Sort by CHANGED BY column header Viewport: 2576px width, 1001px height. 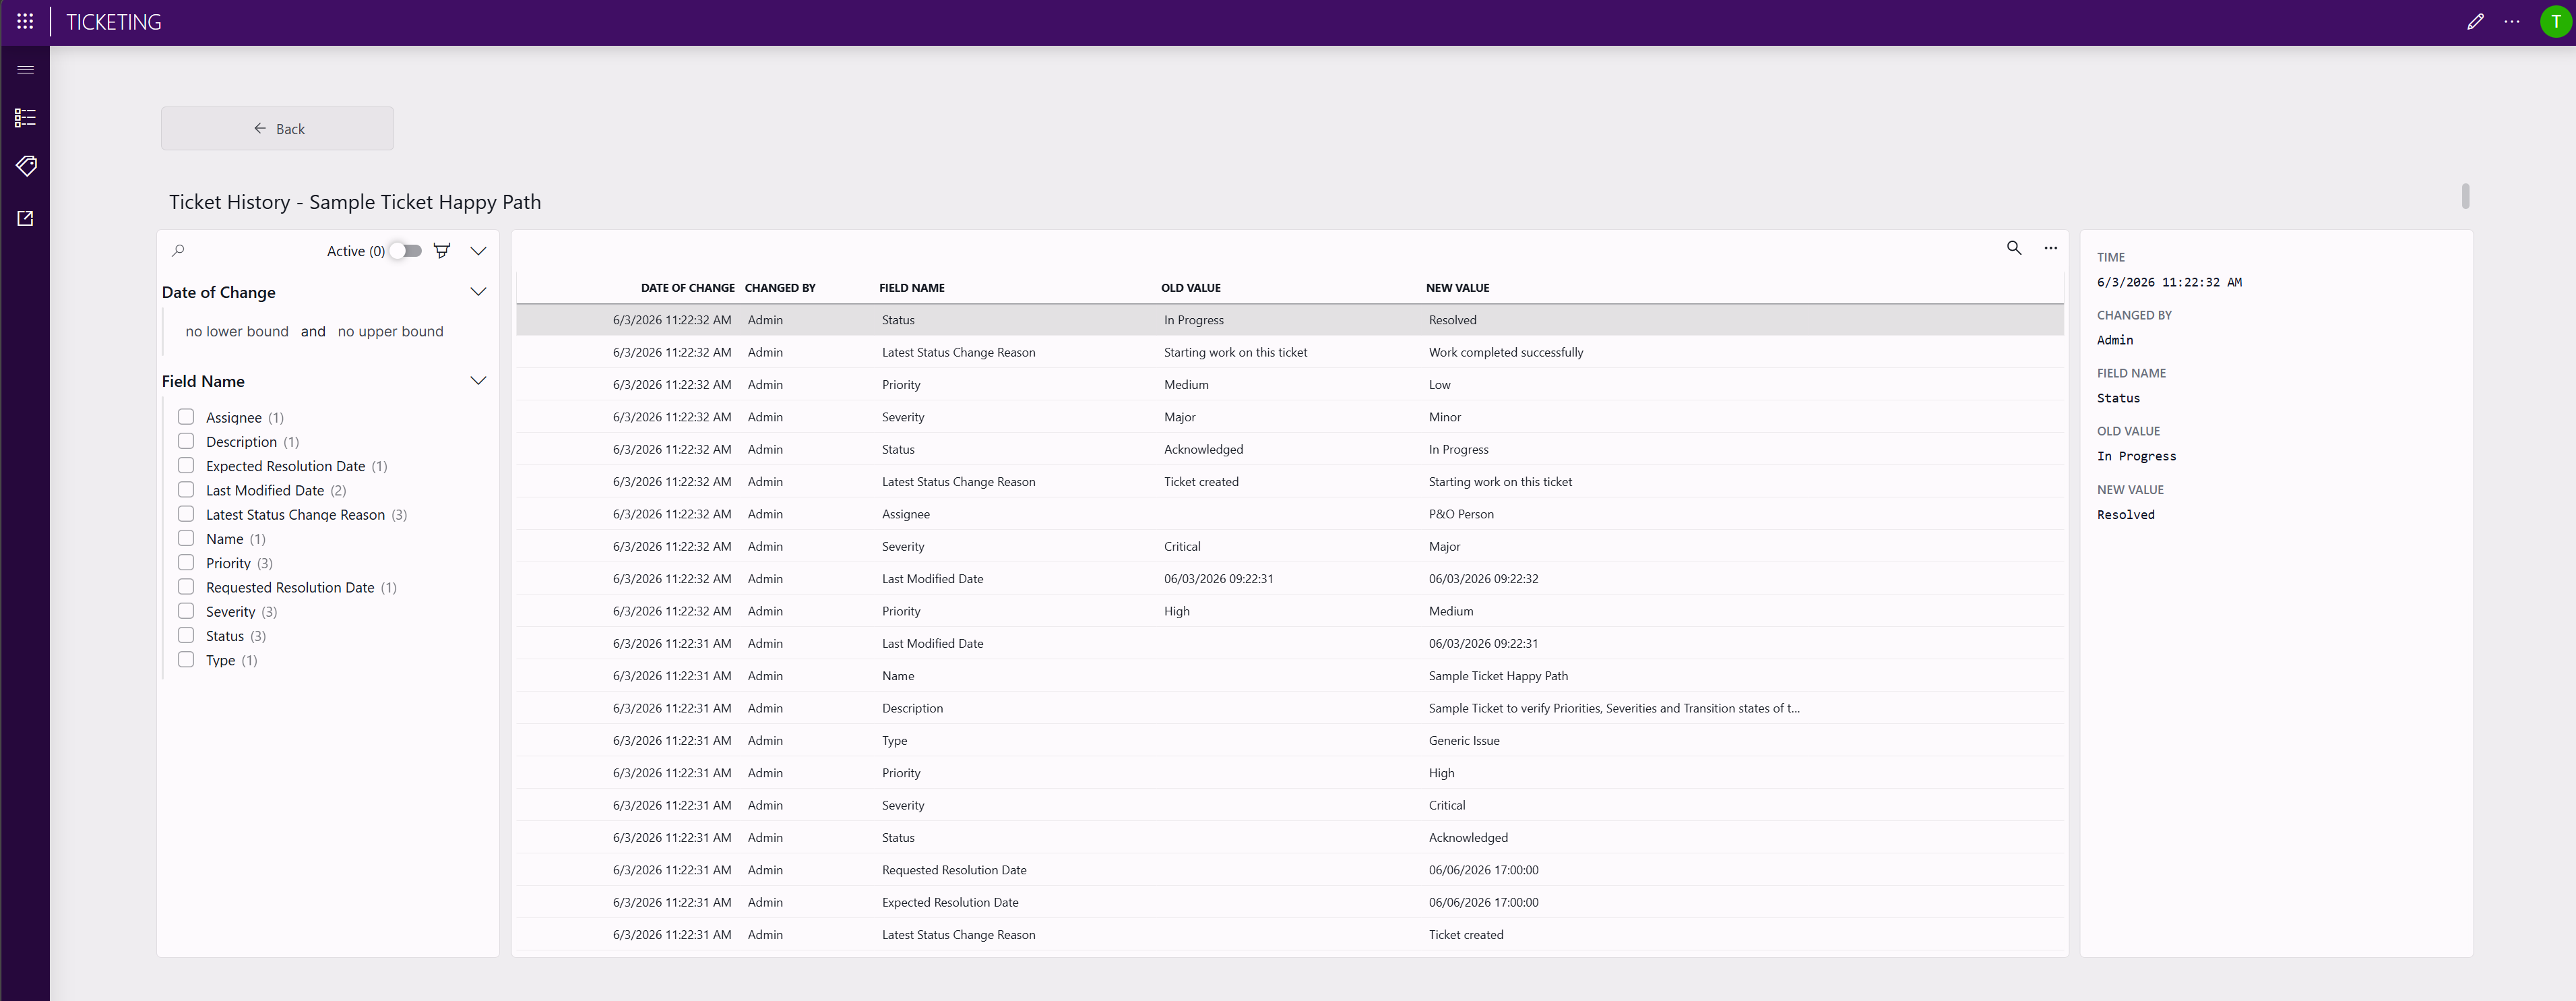(780, 288)
